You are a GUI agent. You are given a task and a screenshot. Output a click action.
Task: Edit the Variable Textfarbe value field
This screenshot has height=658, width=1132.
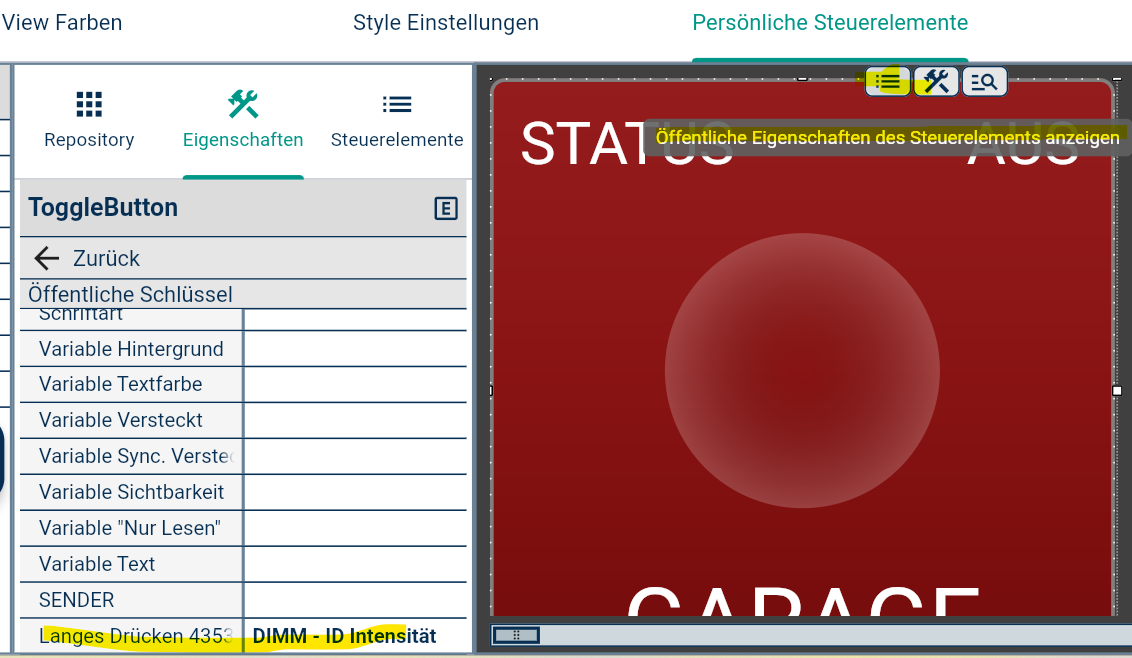[x=355, y=384]
